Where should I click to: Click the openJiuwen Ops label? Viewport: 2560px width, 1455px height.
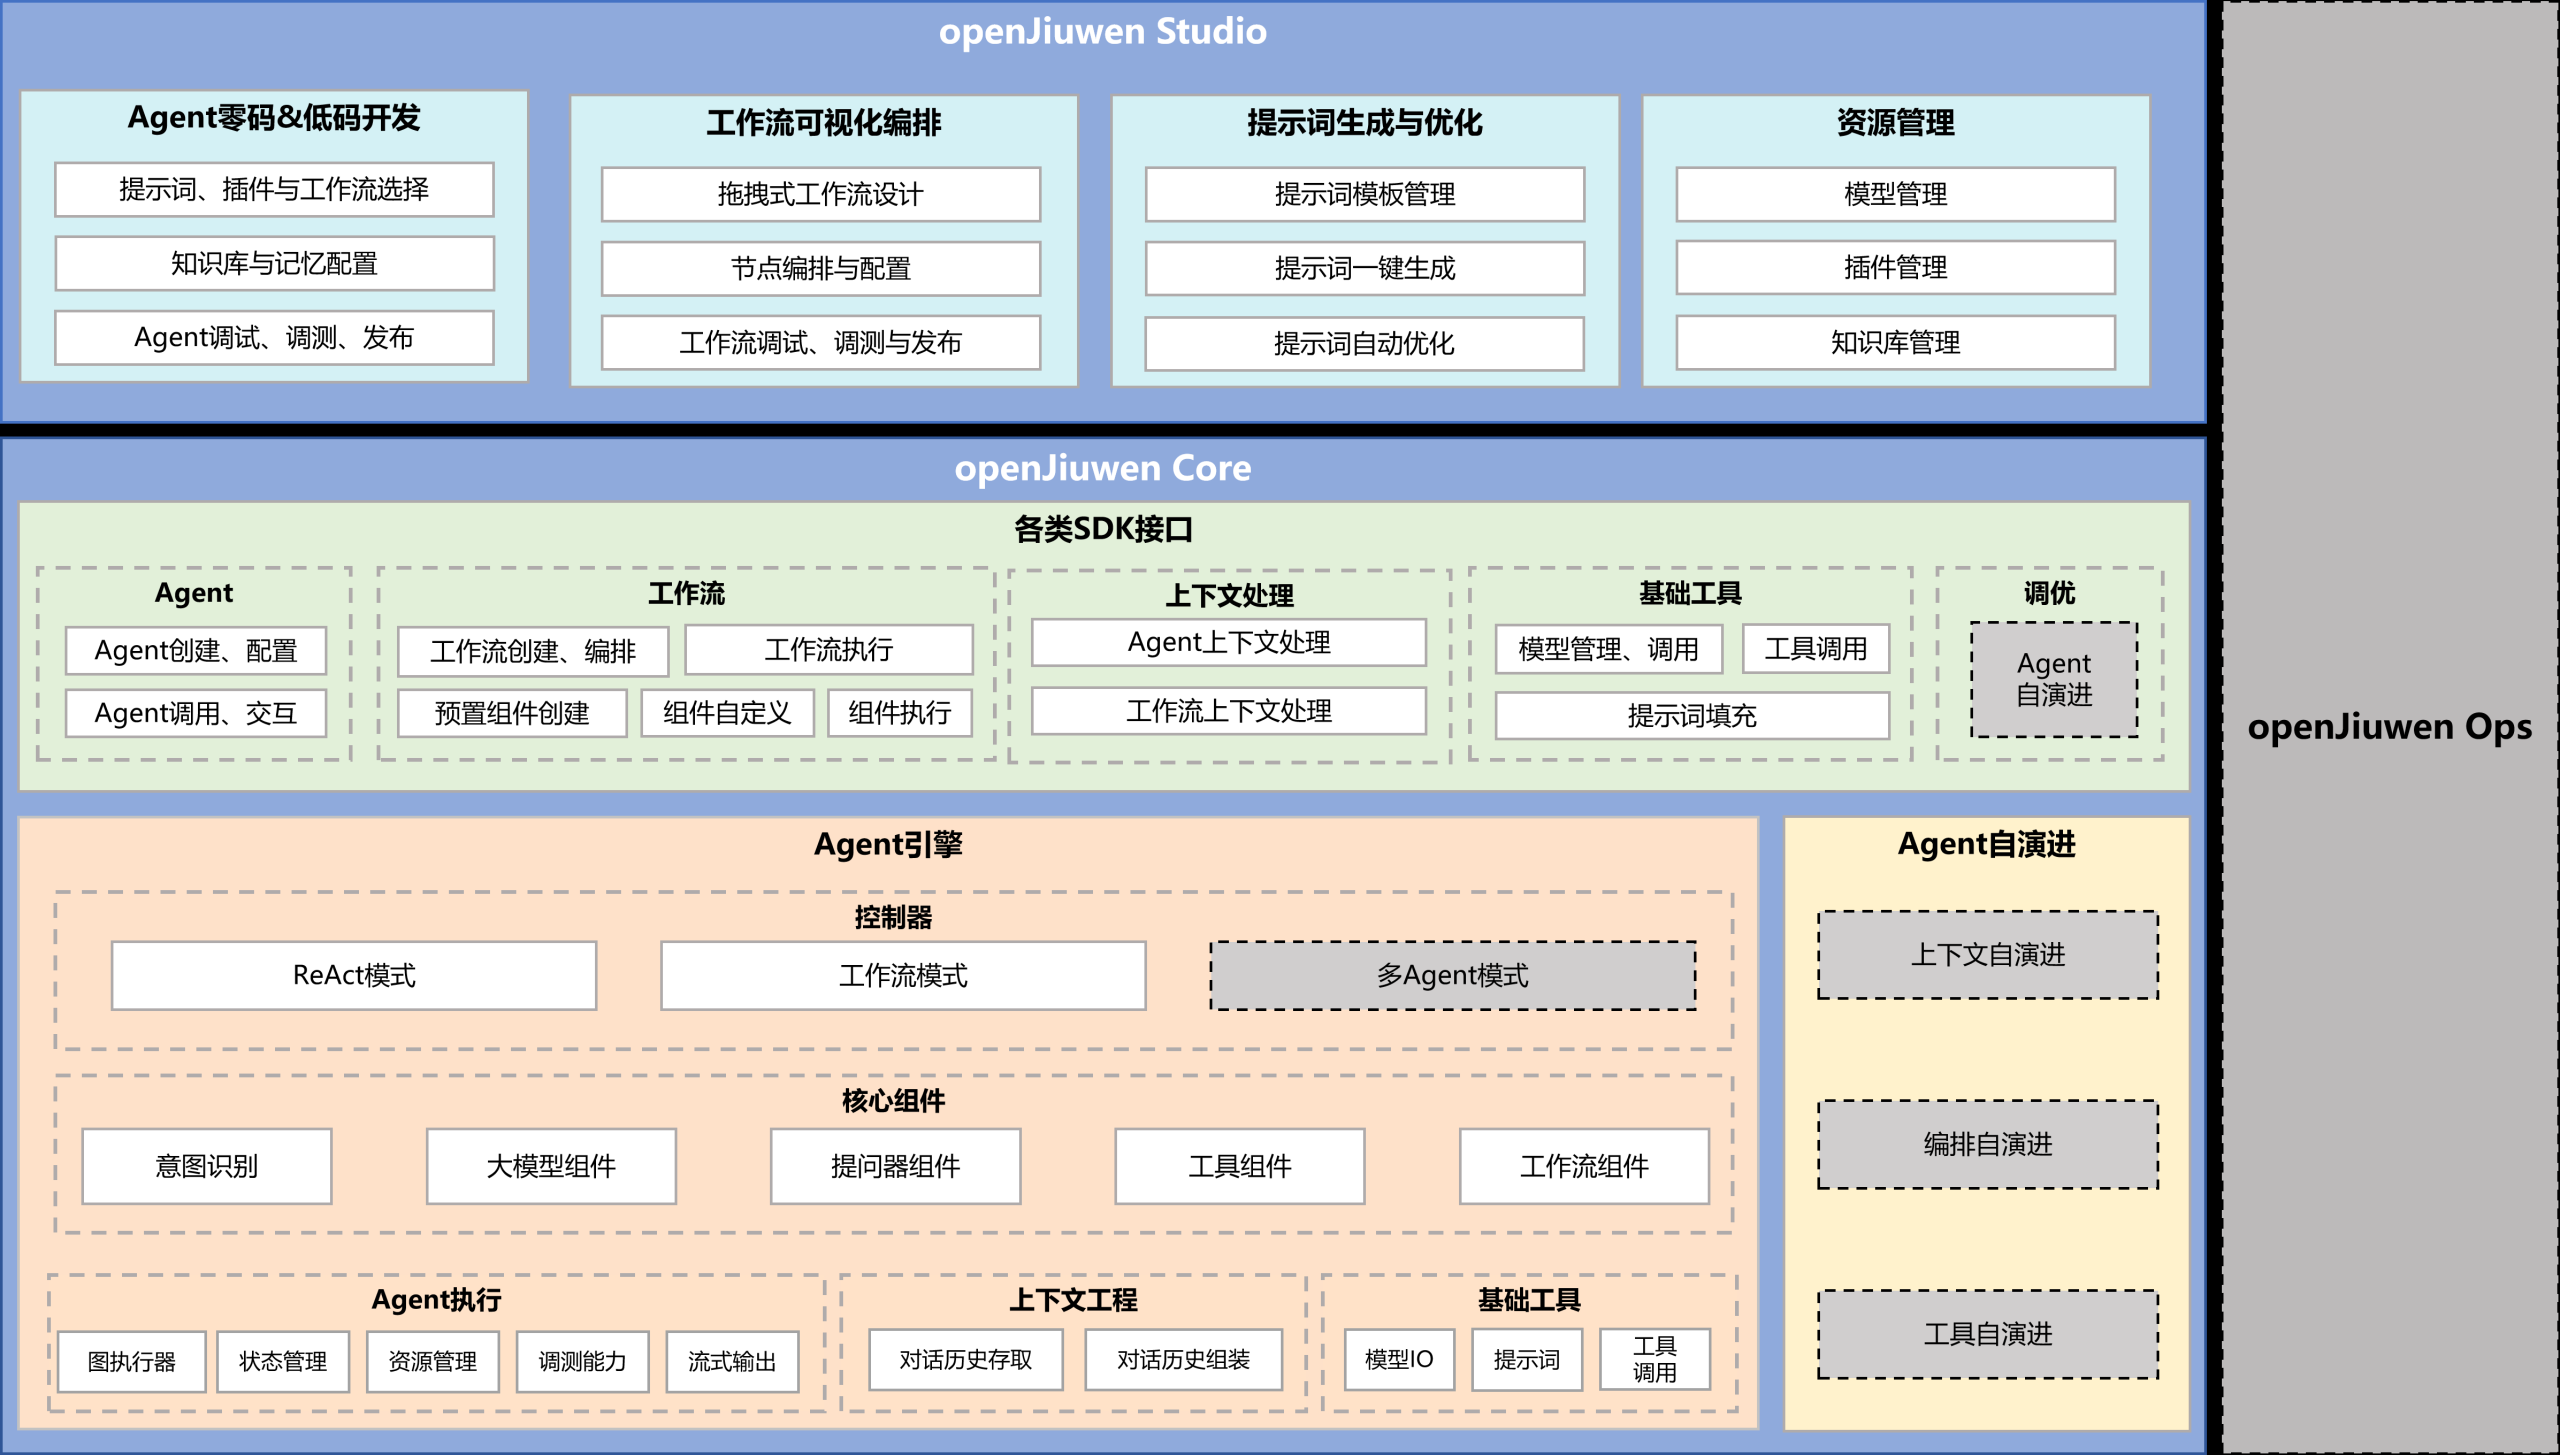pyautogui.click(x=2389, y=727)
